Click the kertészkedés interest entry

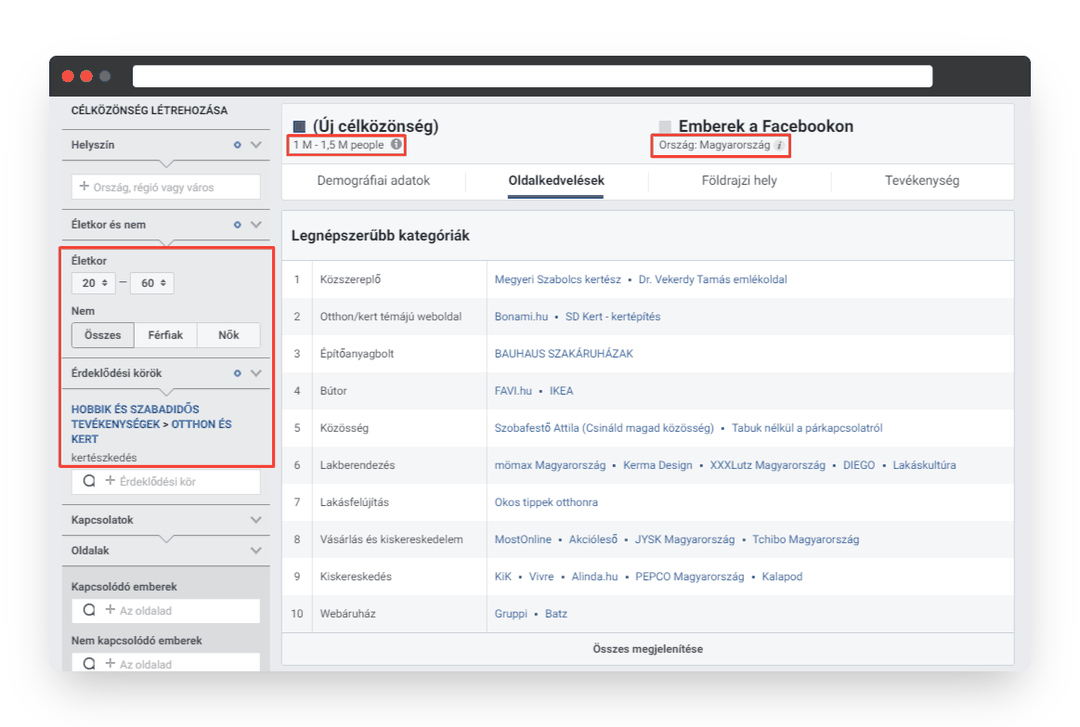[104, 458]
